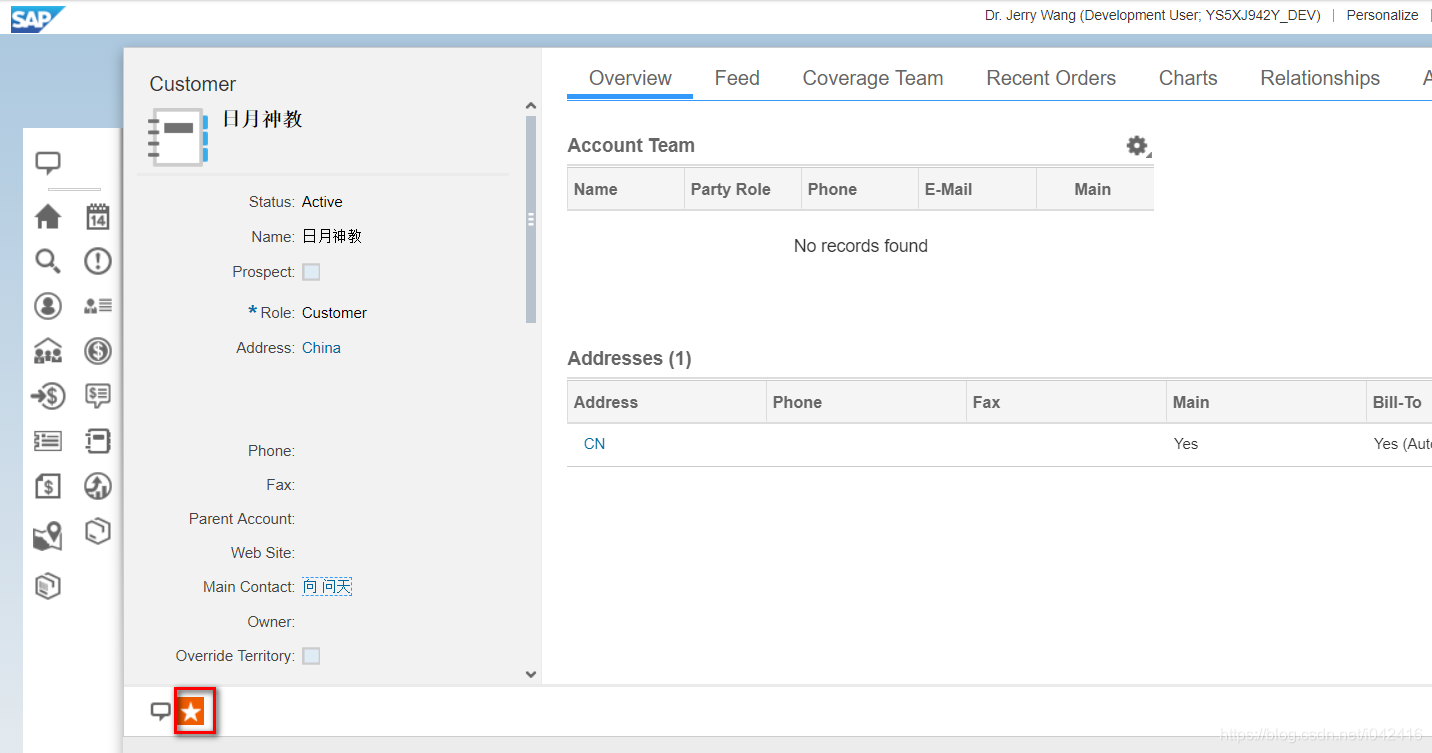This screenshot has height=753, width=1432.
Task: Click the customer panel vertical scrollbar
Action: tap(531, 219)
